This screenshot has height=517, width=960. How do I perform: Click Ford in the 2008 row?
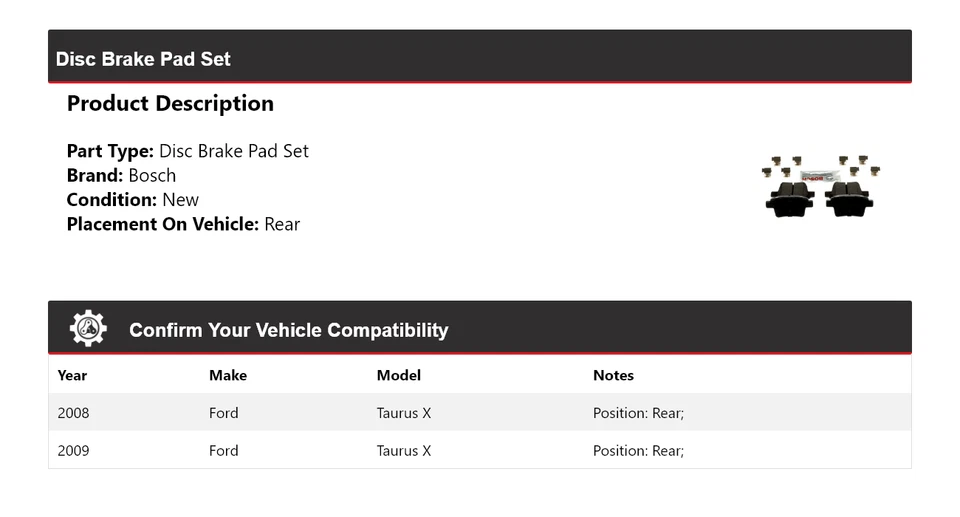pos(223,413)
